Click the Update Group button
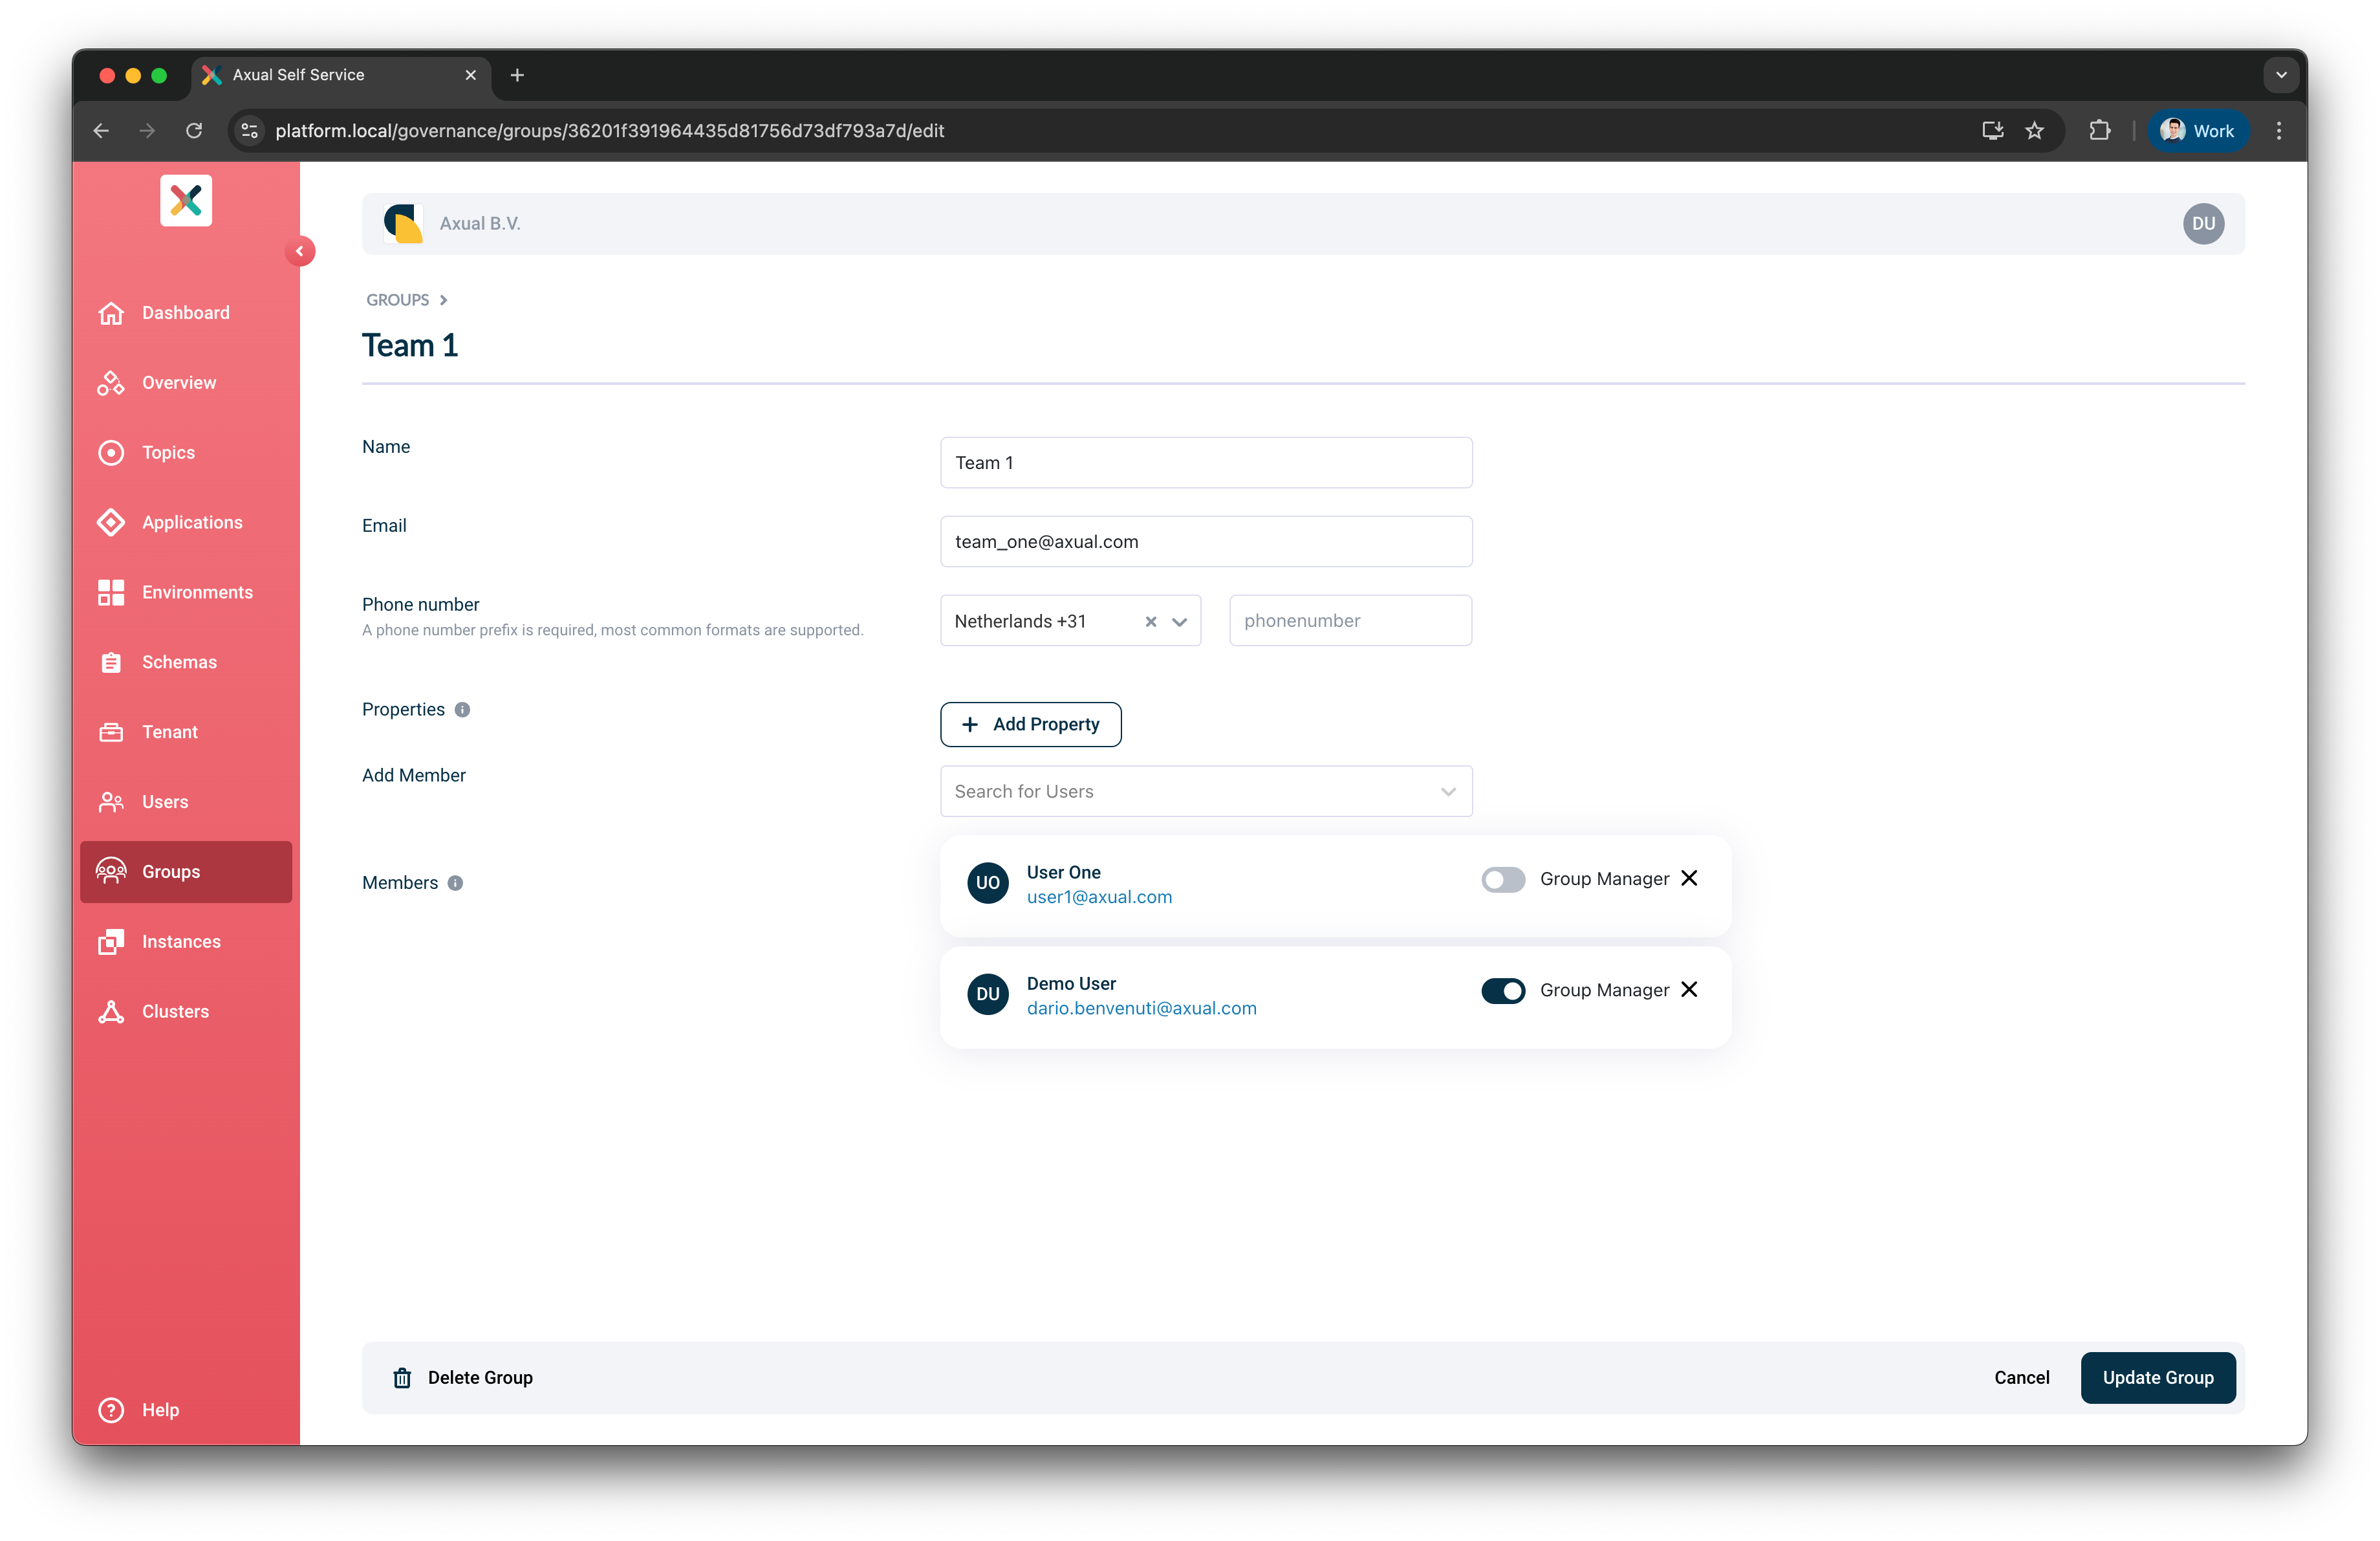 [x=2157, y=1378]
